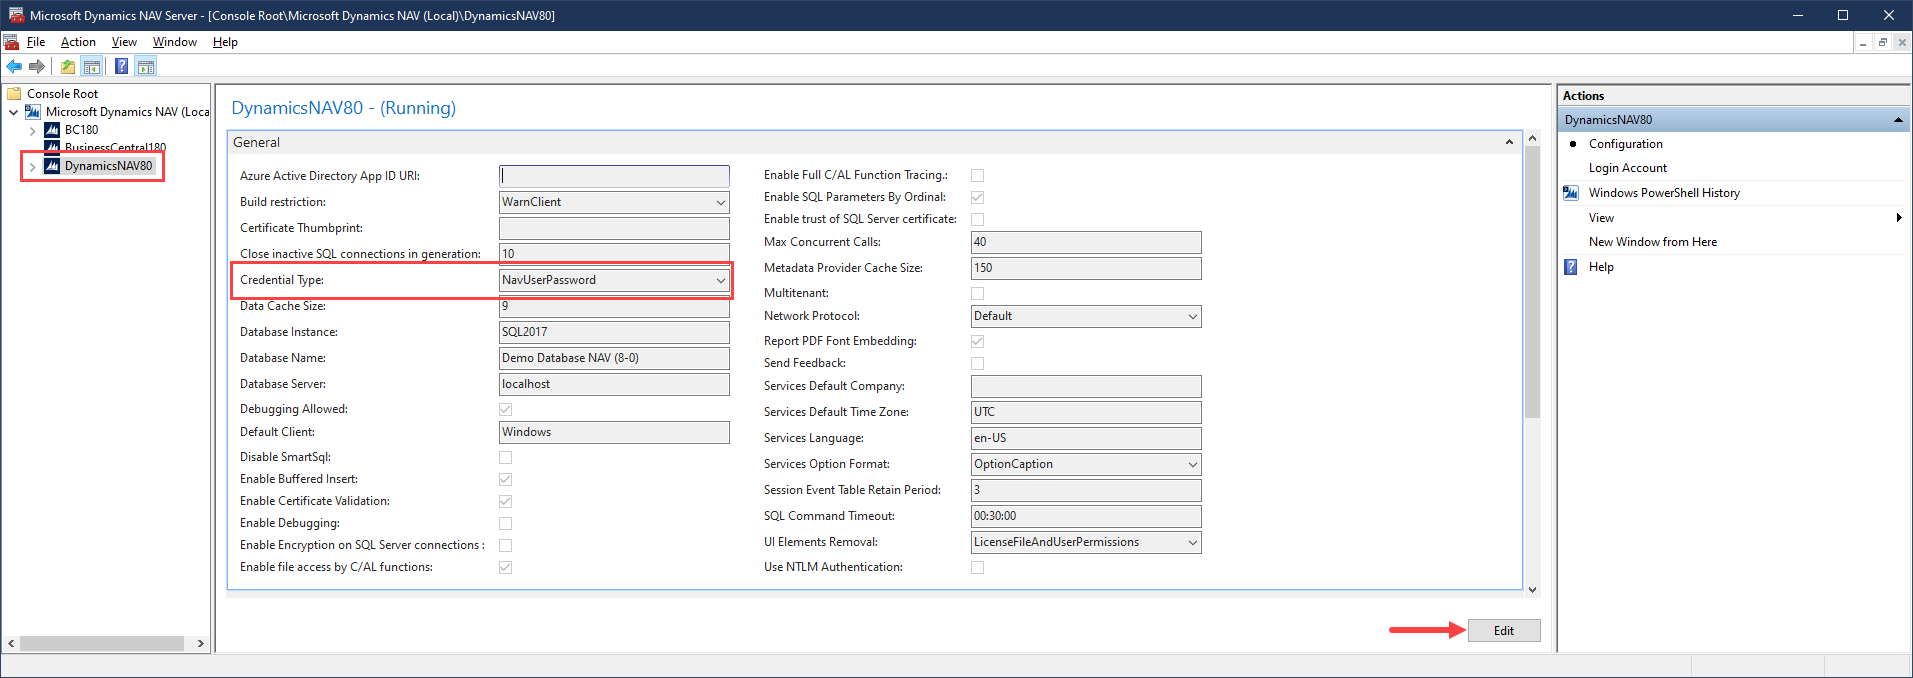Open Help from the toolbar question-mark icon

(121, 67)
